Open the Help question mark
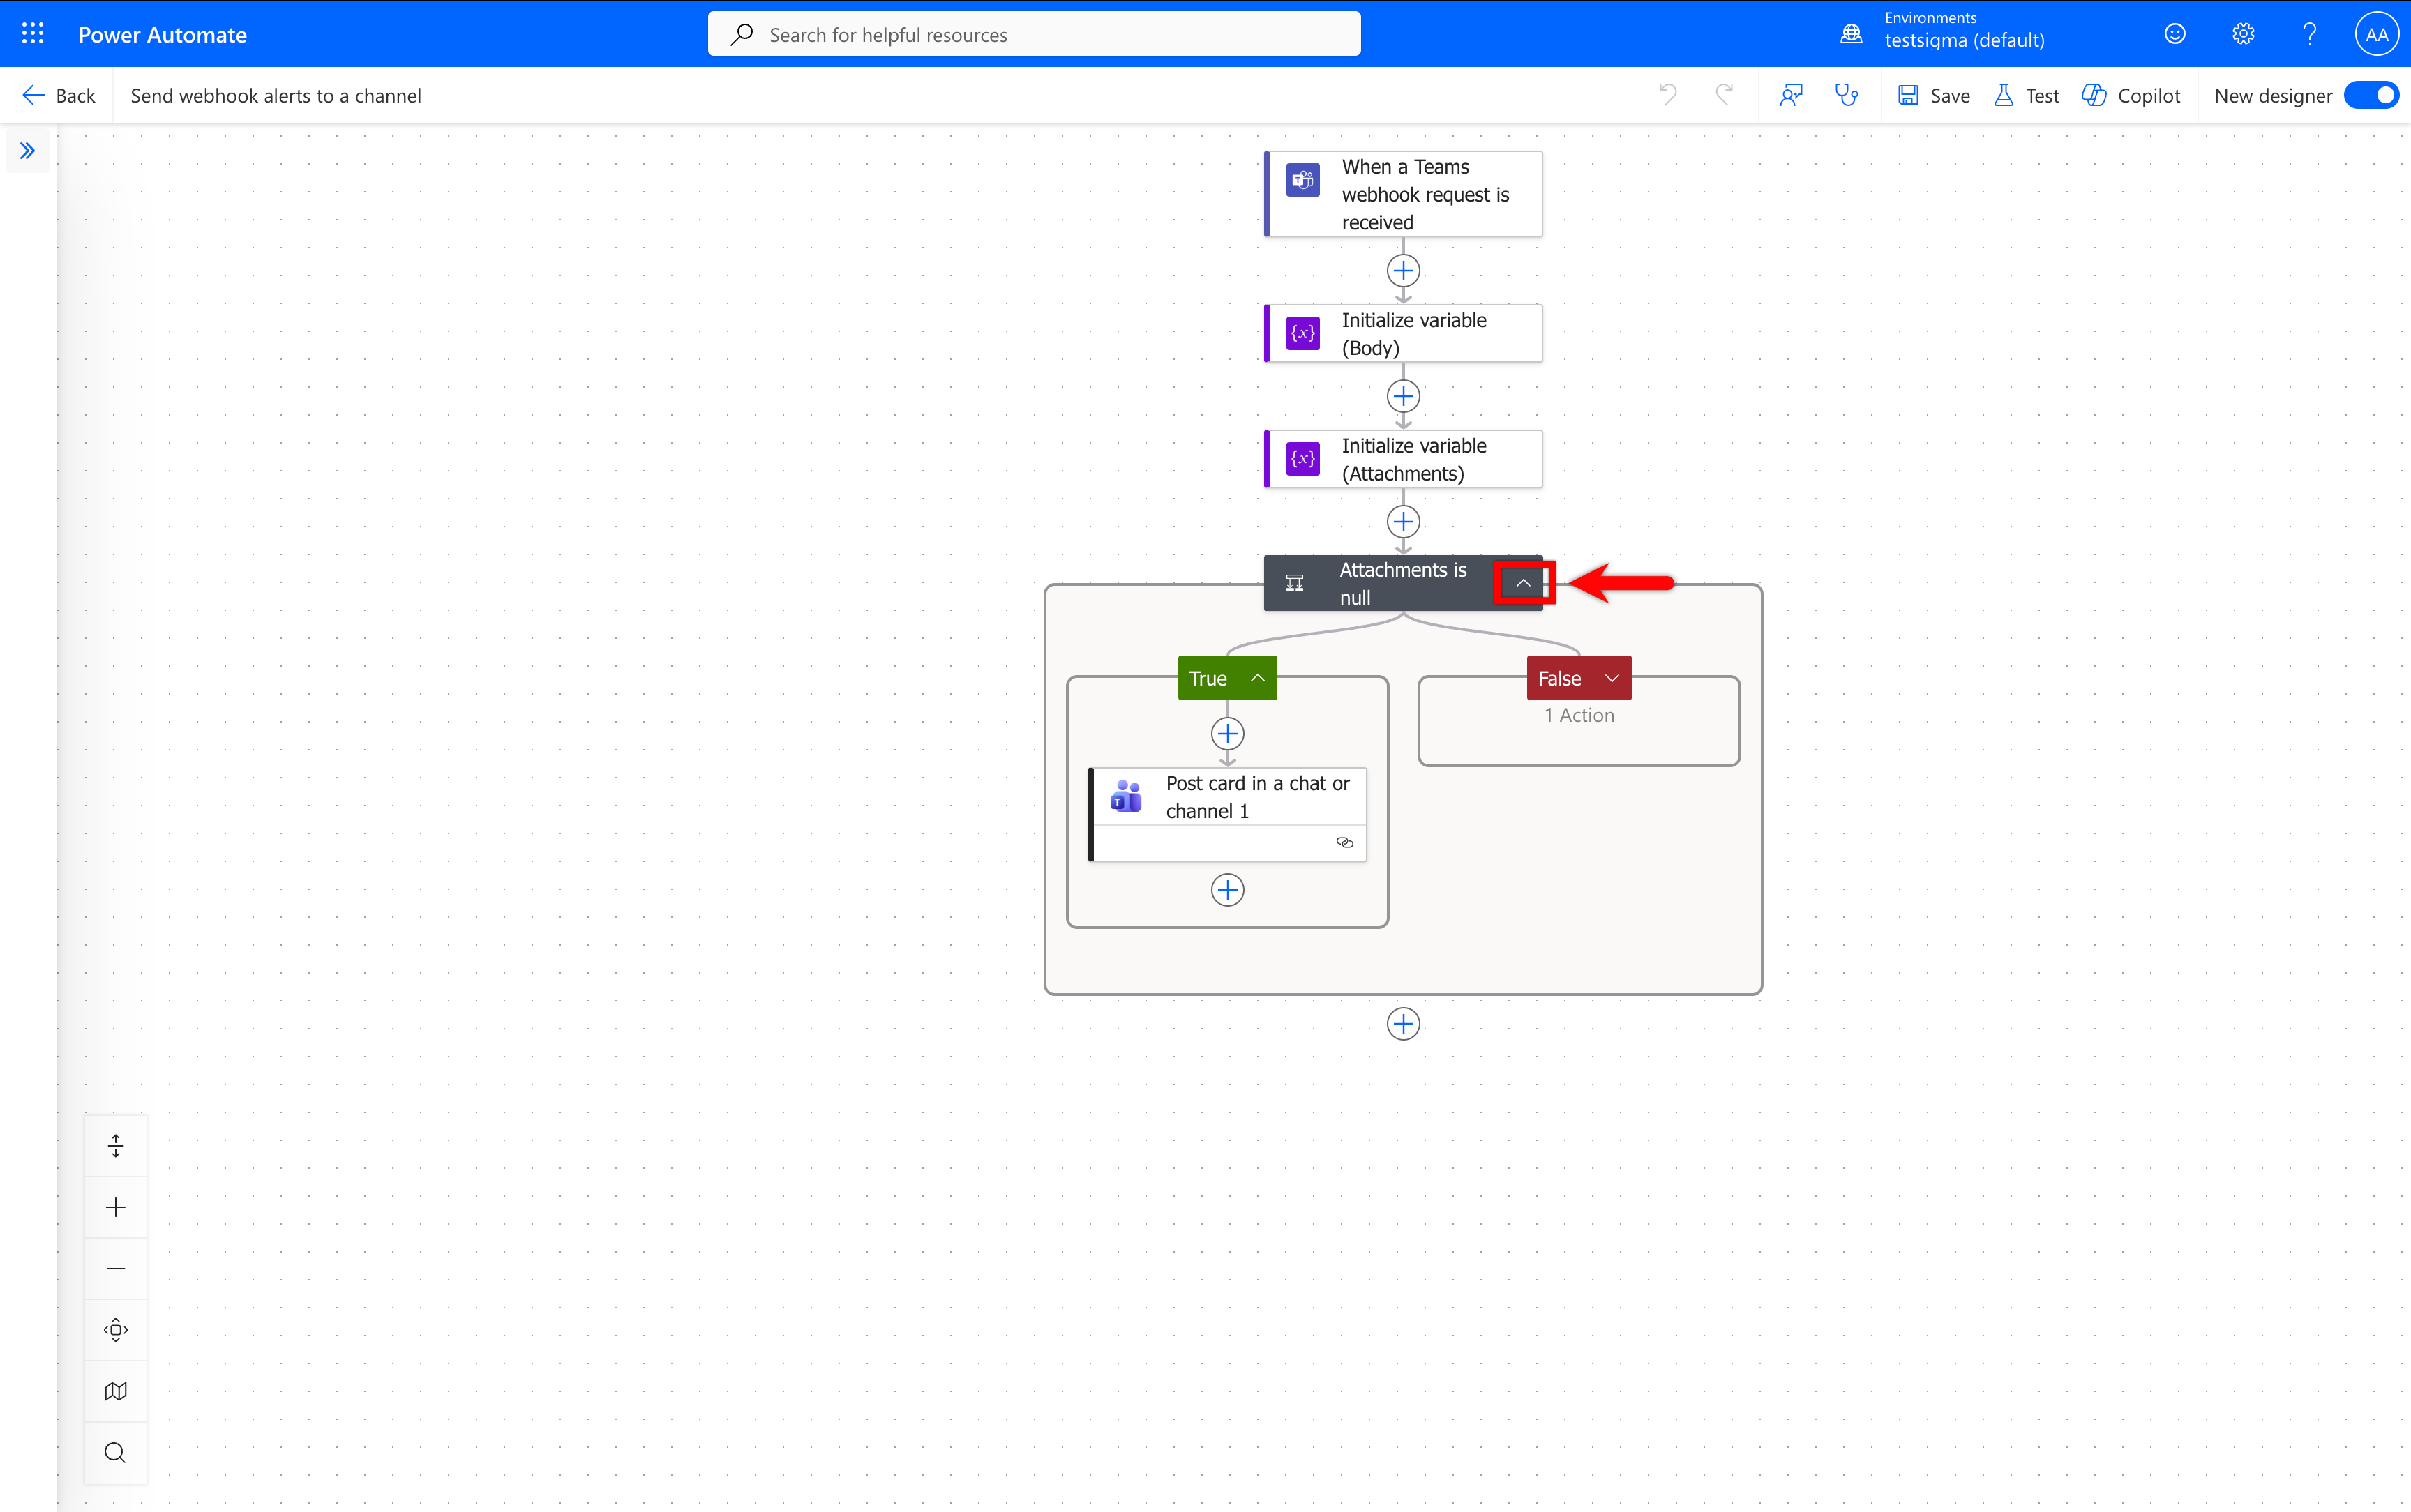This screenshot has height=1512, width=2411. pyautogui.click(x=2309, y=34)
